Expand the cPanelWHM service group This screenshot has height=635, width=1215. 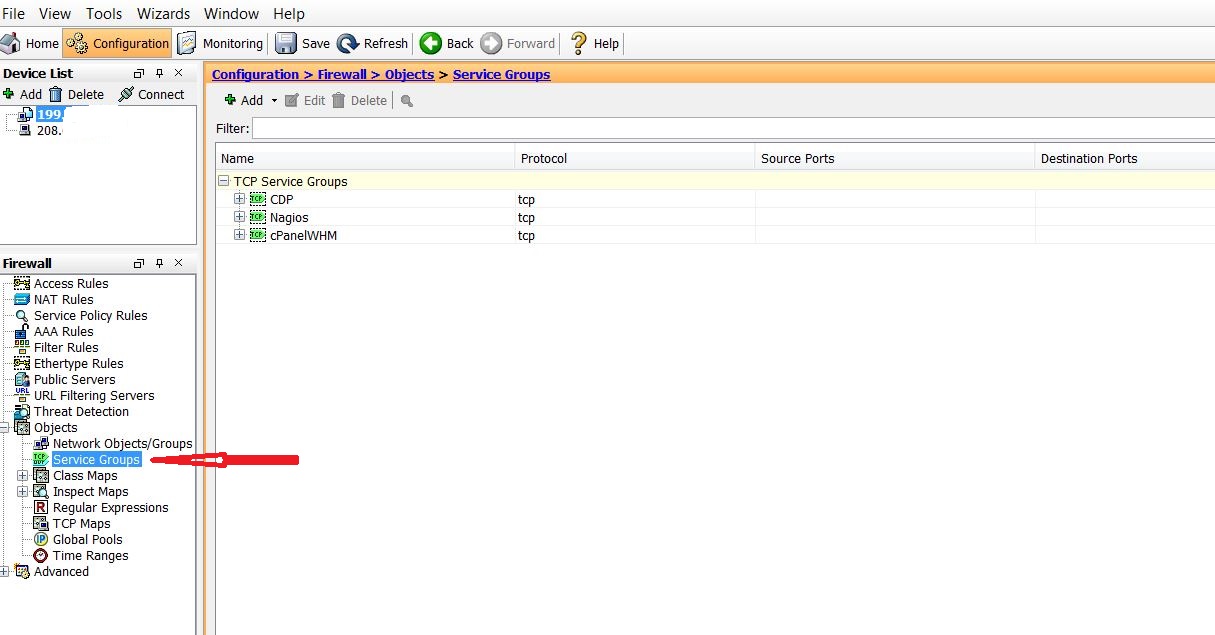tap(239, 235)
